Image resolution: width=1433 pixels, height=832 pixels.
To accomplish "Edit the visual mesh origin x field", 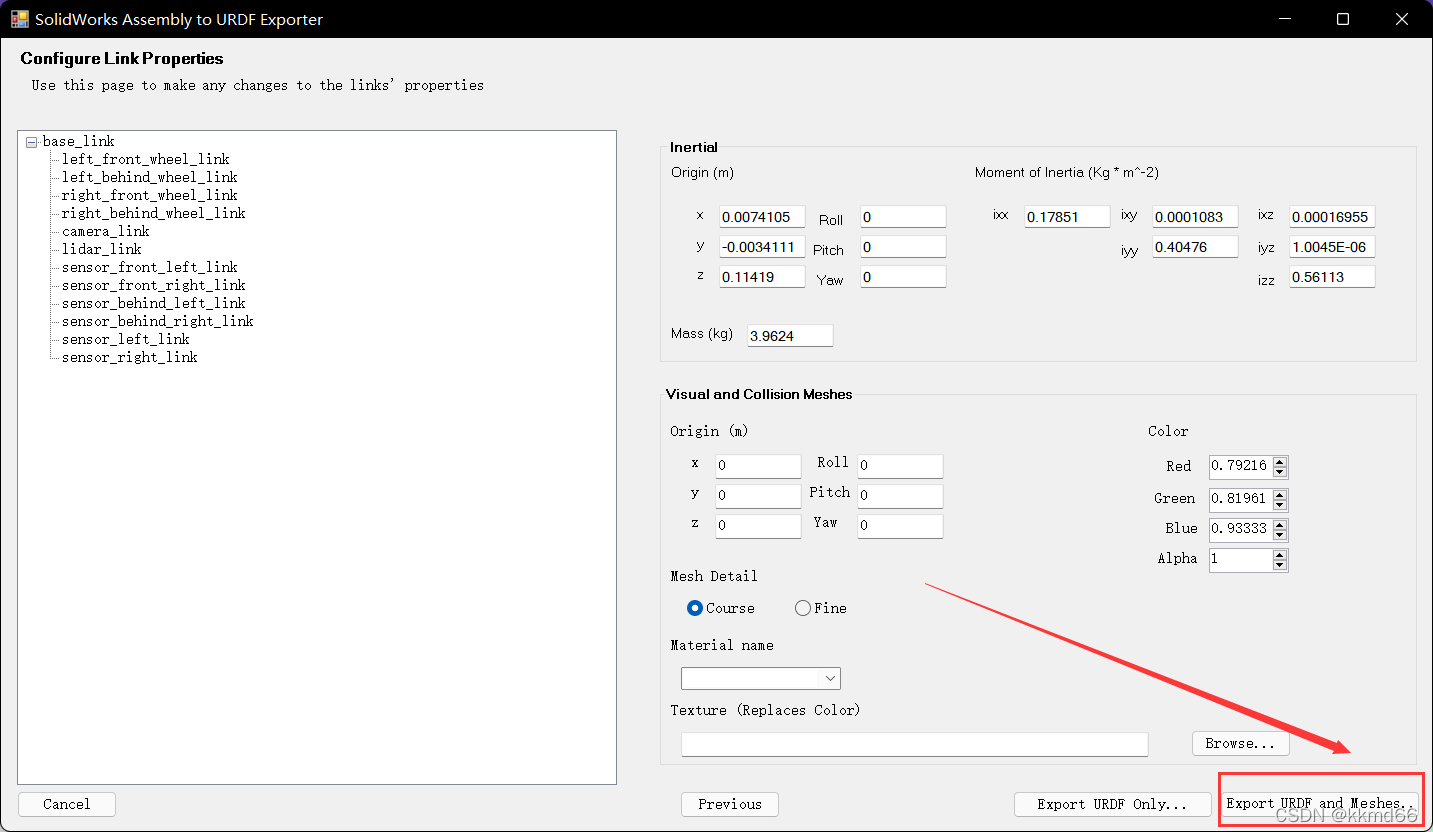I will coord(758,466).
